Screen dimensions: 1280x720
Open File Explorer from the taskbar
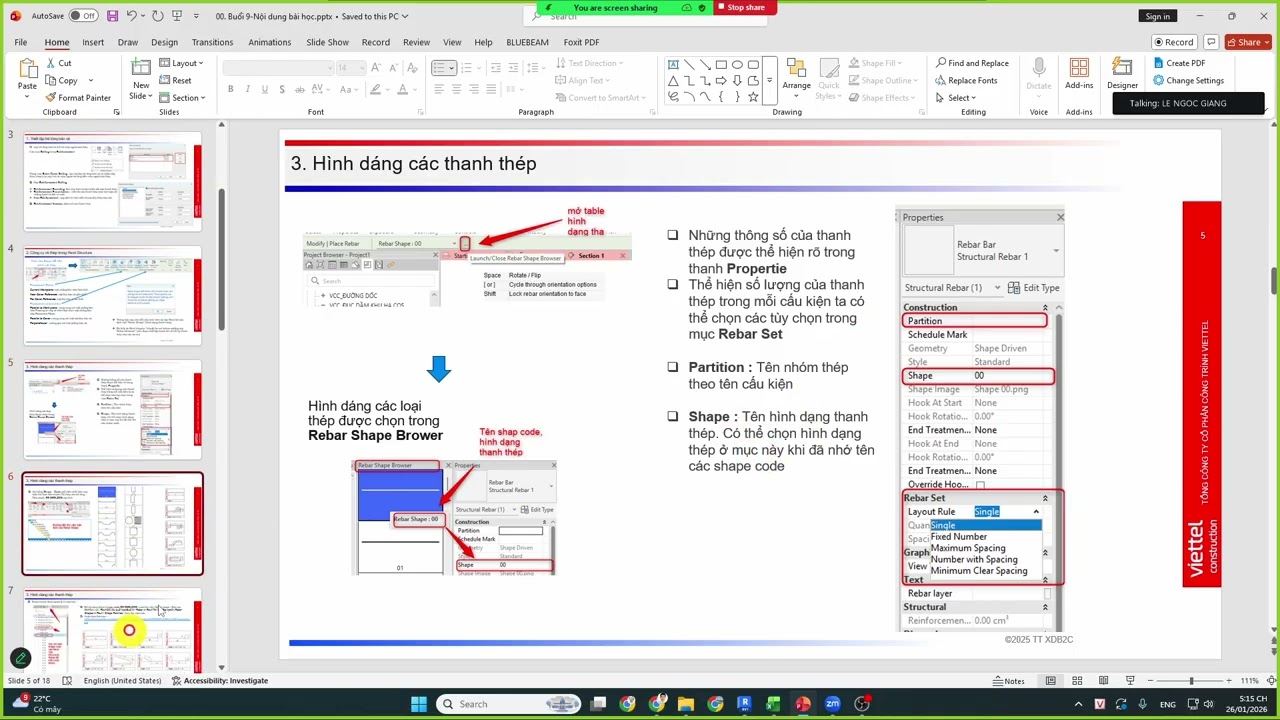686,704
